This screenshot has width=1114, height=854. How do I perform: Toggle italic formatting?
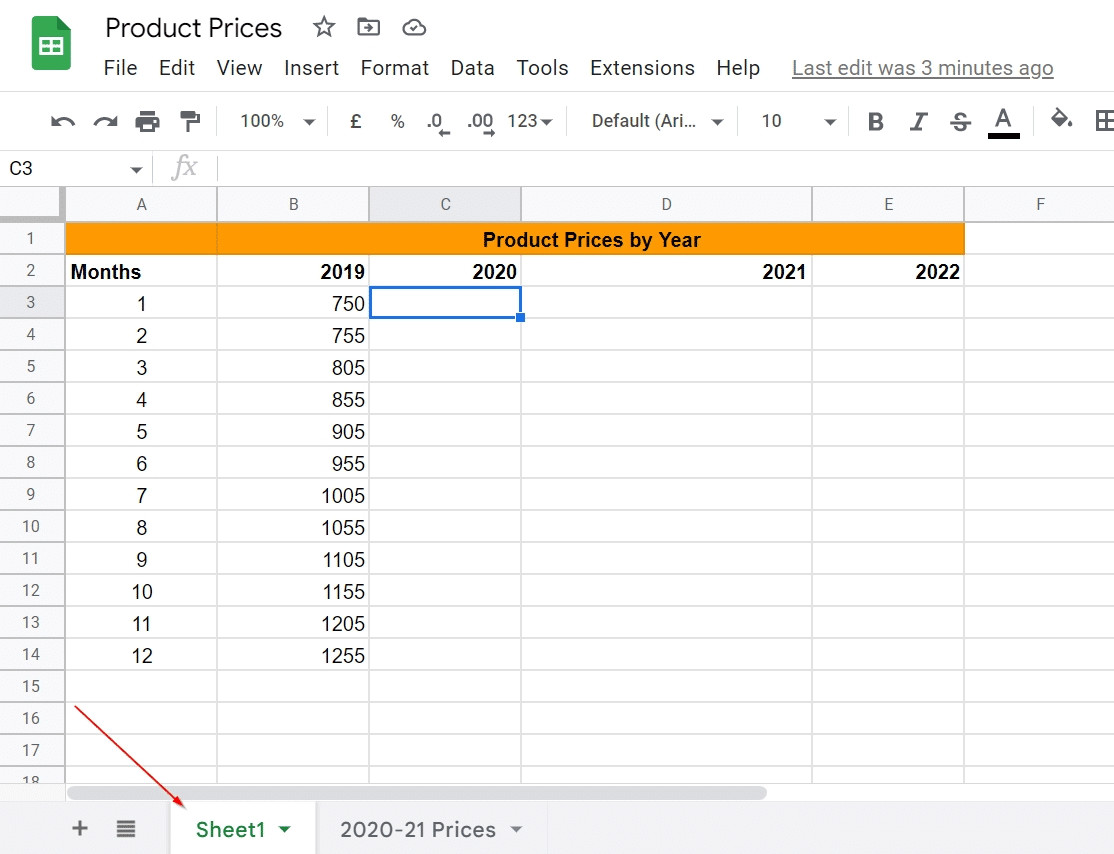point(918,122)
